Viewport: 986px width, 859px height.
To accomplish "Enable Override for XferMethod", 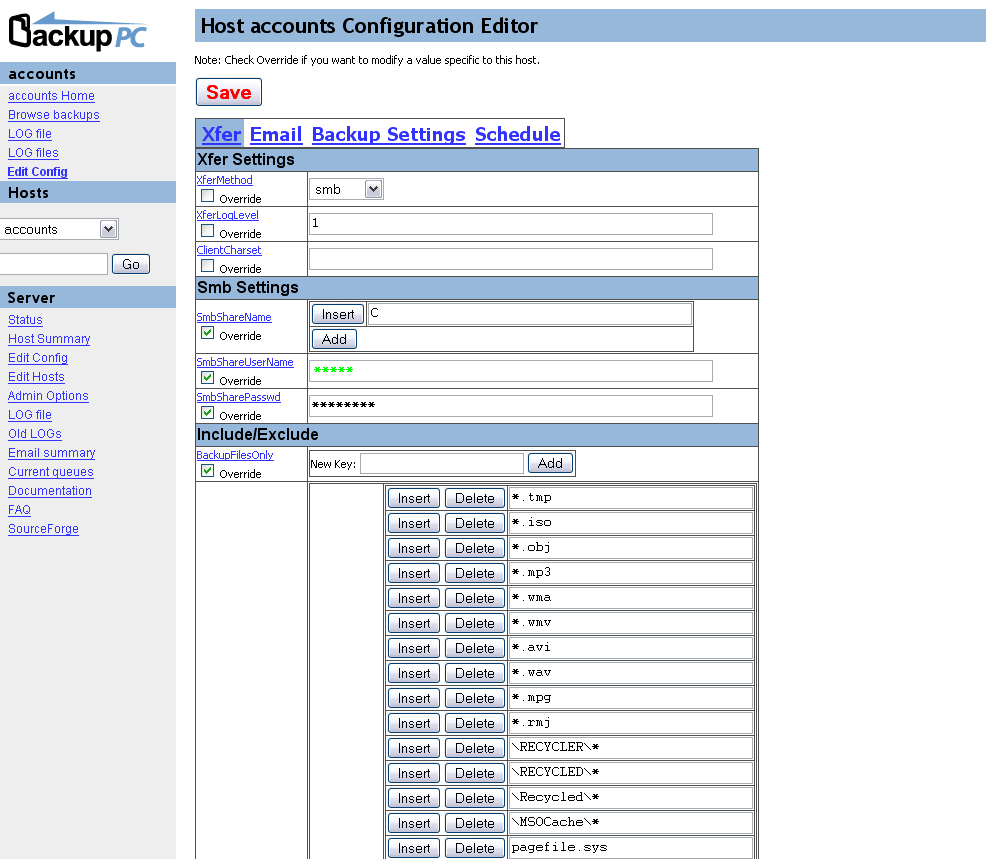I will [208, 196].
